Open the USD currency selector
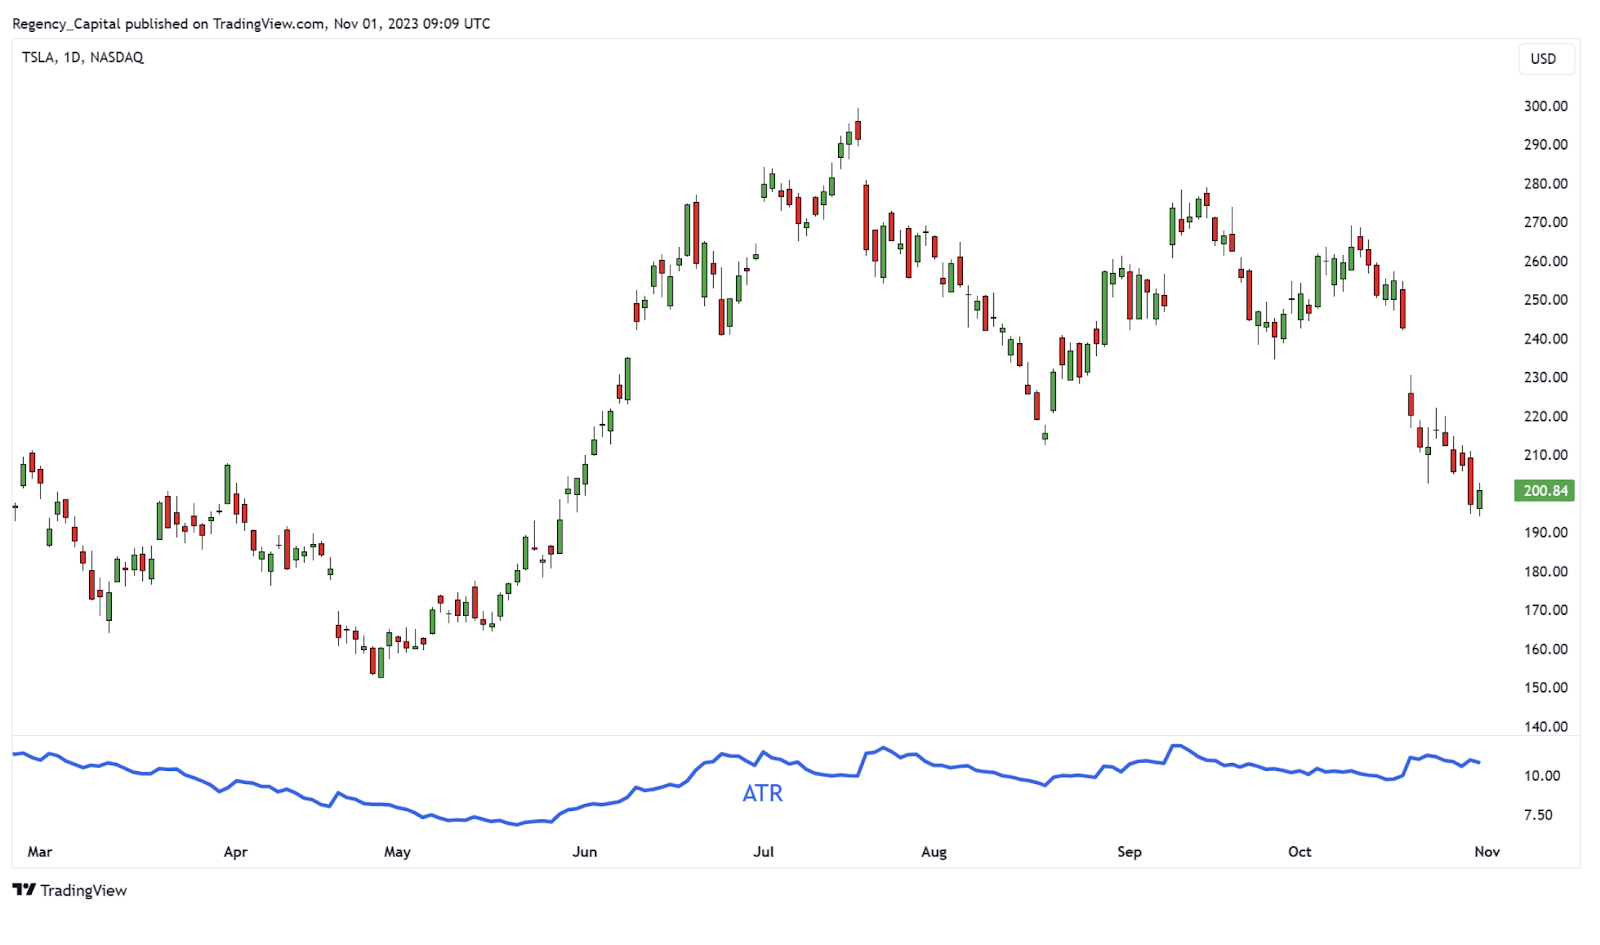 pyautogui.click(x=1543, y=59)
